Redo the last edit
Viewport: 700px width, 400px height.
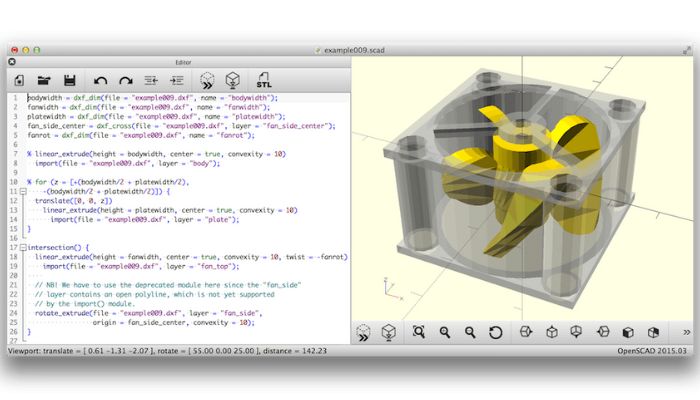(x=126, y=80)
